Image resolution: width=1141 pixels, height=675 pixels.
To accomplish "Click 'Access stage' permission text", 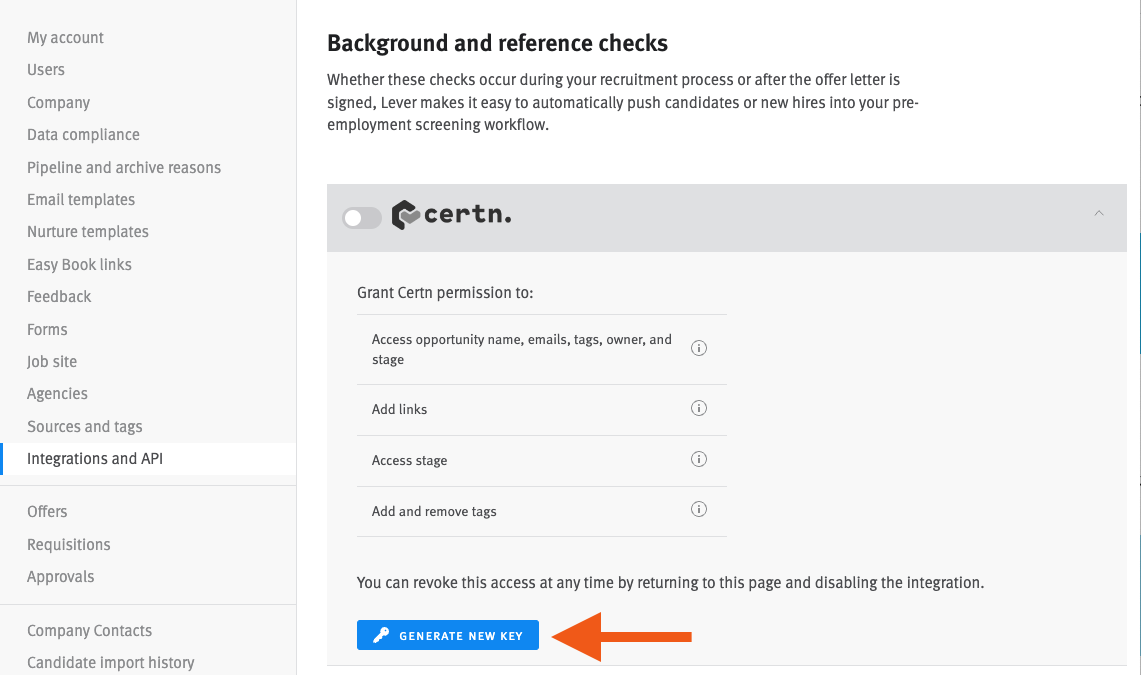I will pyautogui.click(x=409, y=460).
